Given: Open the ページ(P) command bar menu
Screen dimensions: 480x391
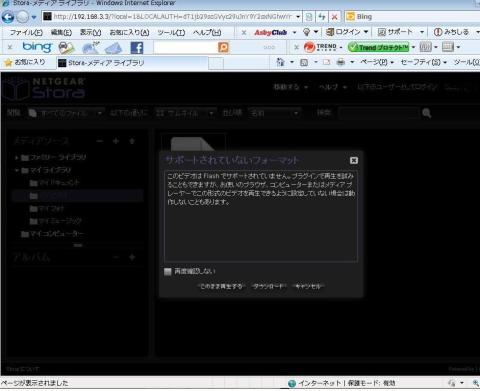Looking at the screenshot, I should 377,62.
